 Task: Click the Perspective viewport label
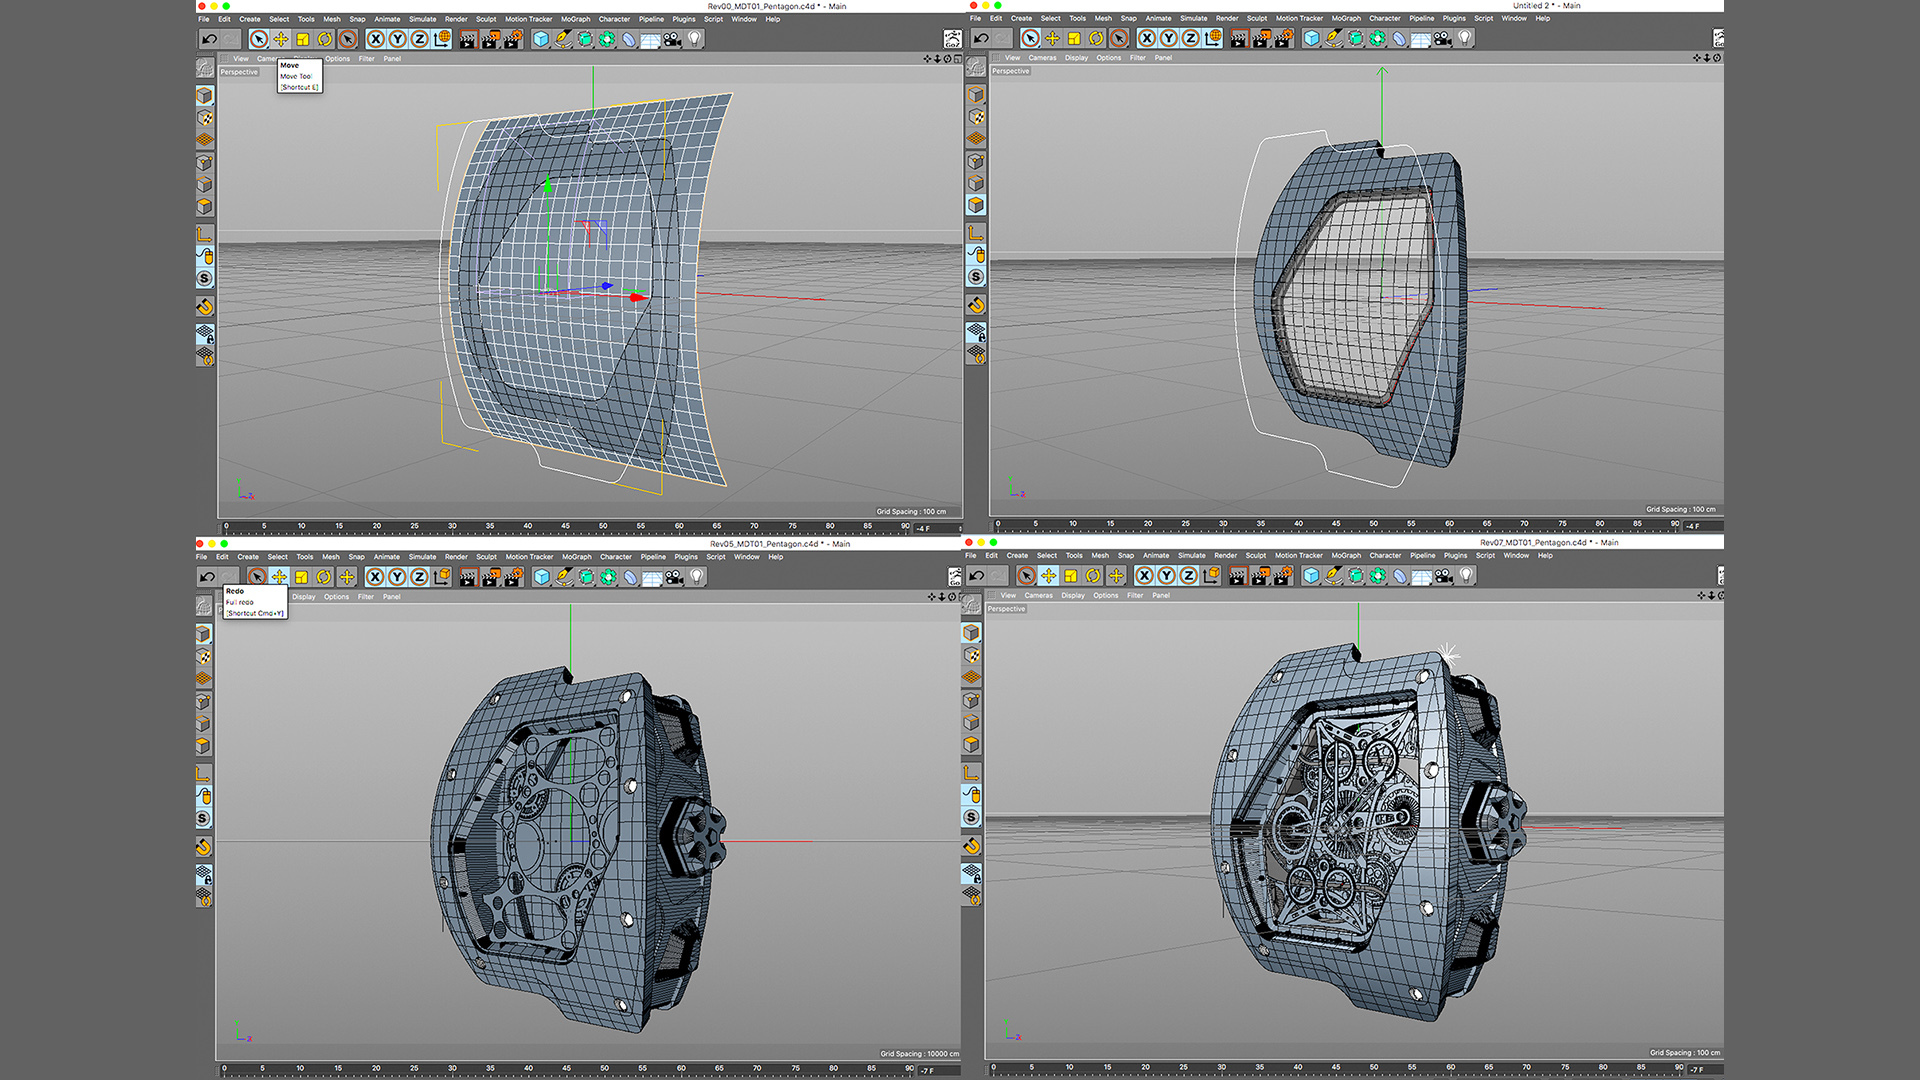[238, 71]
